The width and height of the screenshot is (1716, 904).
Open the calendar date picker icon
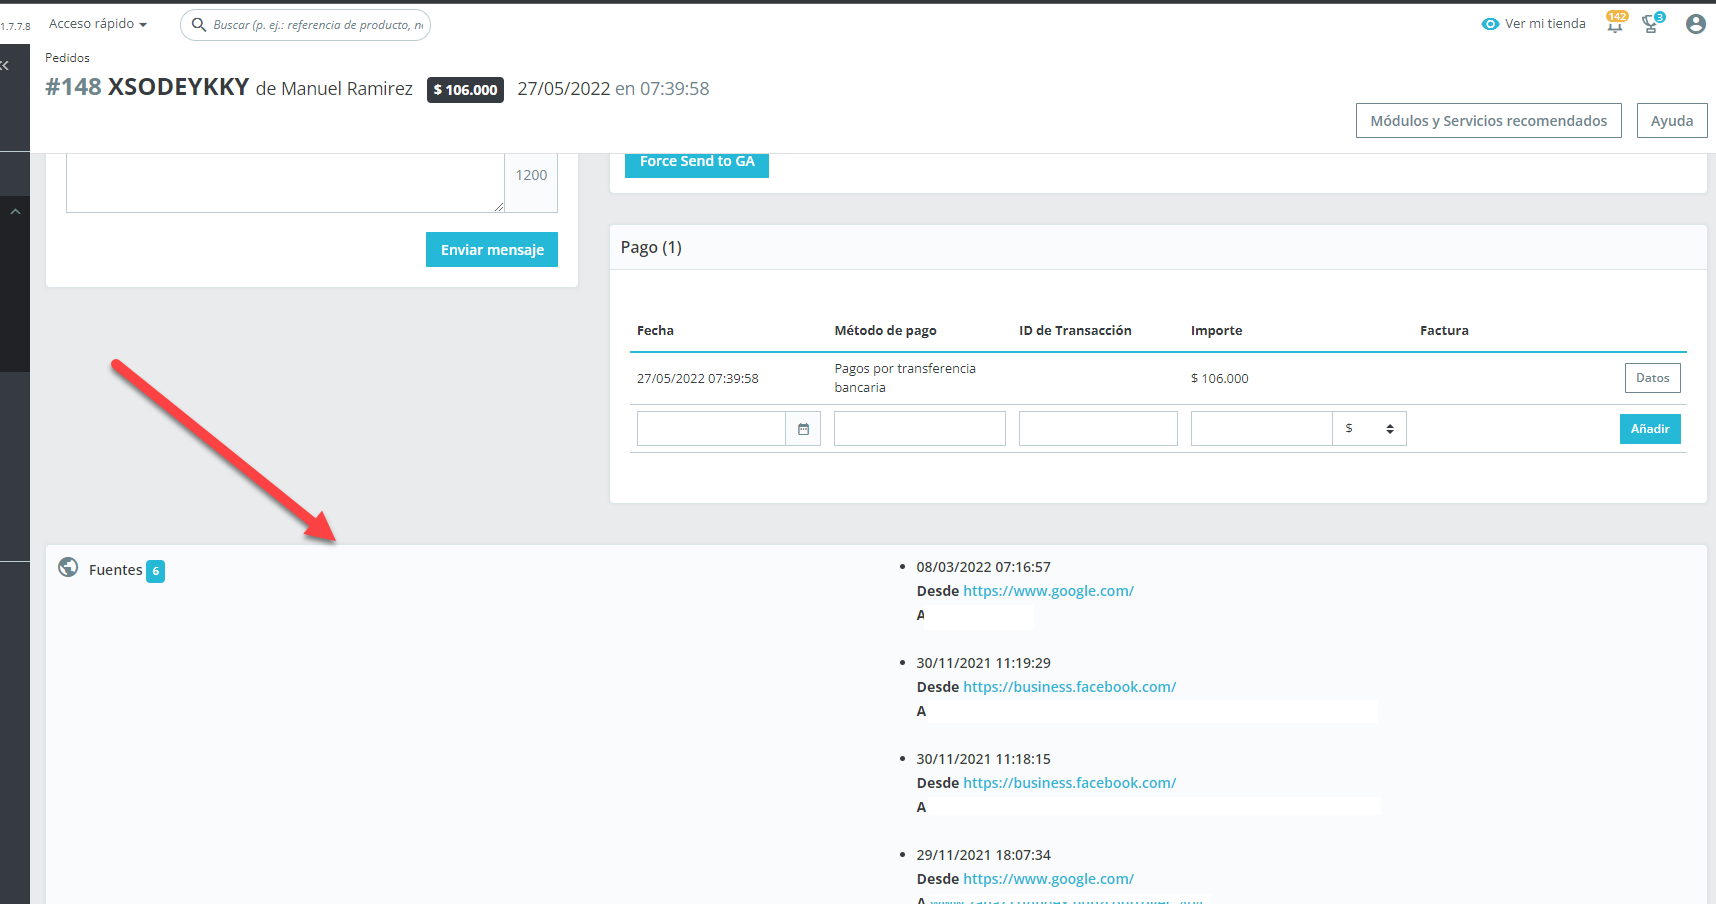(x=803, y=429)
